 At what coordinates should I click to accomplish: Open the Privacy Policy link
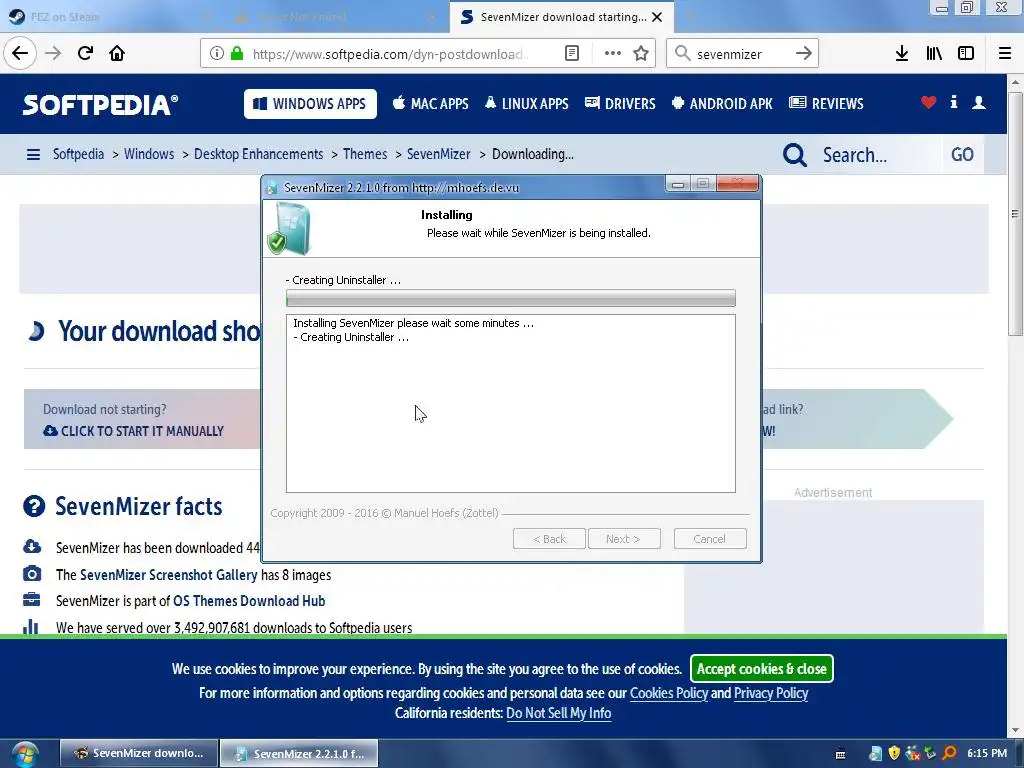tap(771, 693)
